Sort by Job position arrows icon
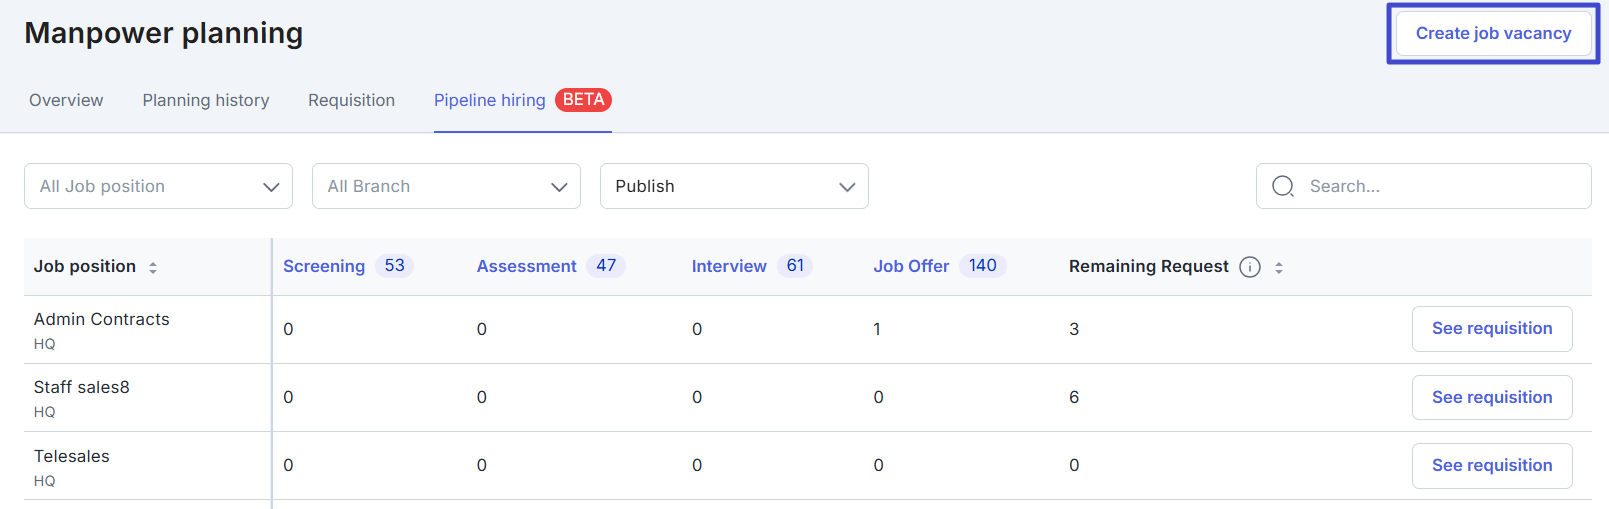The image size is (1609, 509). (153, 268)
